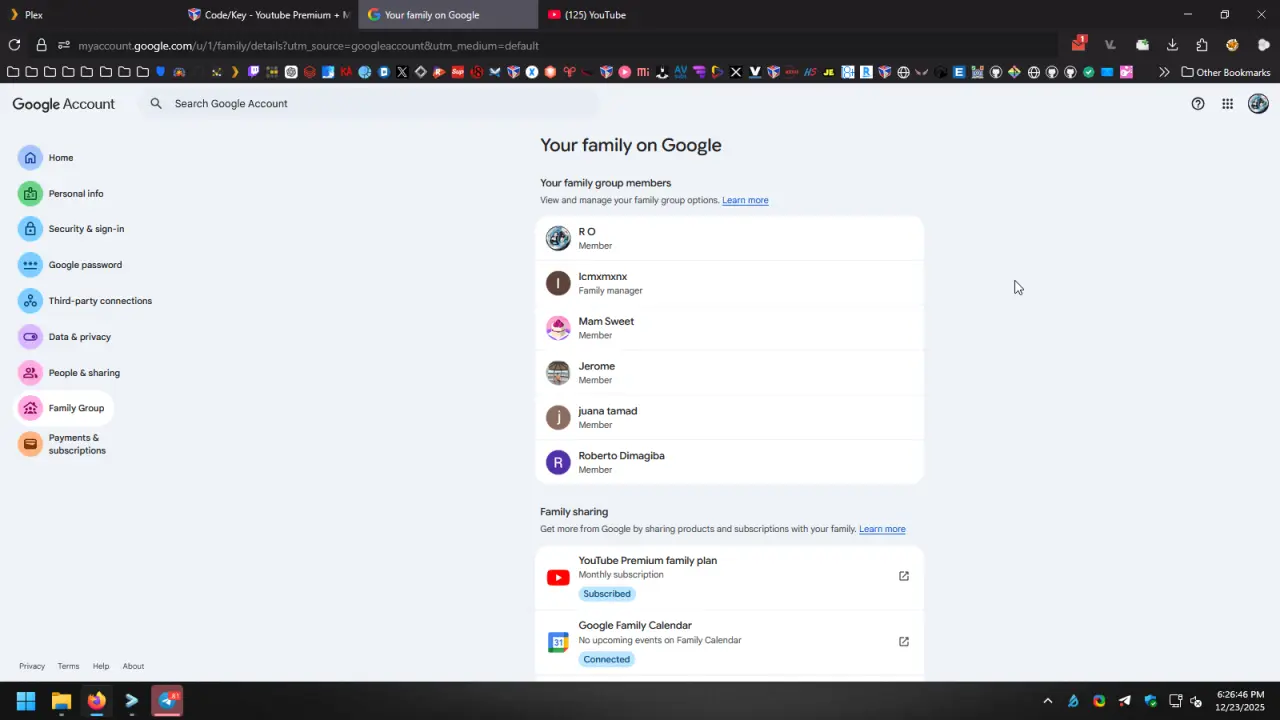Click Learn more under family group members

745,200
